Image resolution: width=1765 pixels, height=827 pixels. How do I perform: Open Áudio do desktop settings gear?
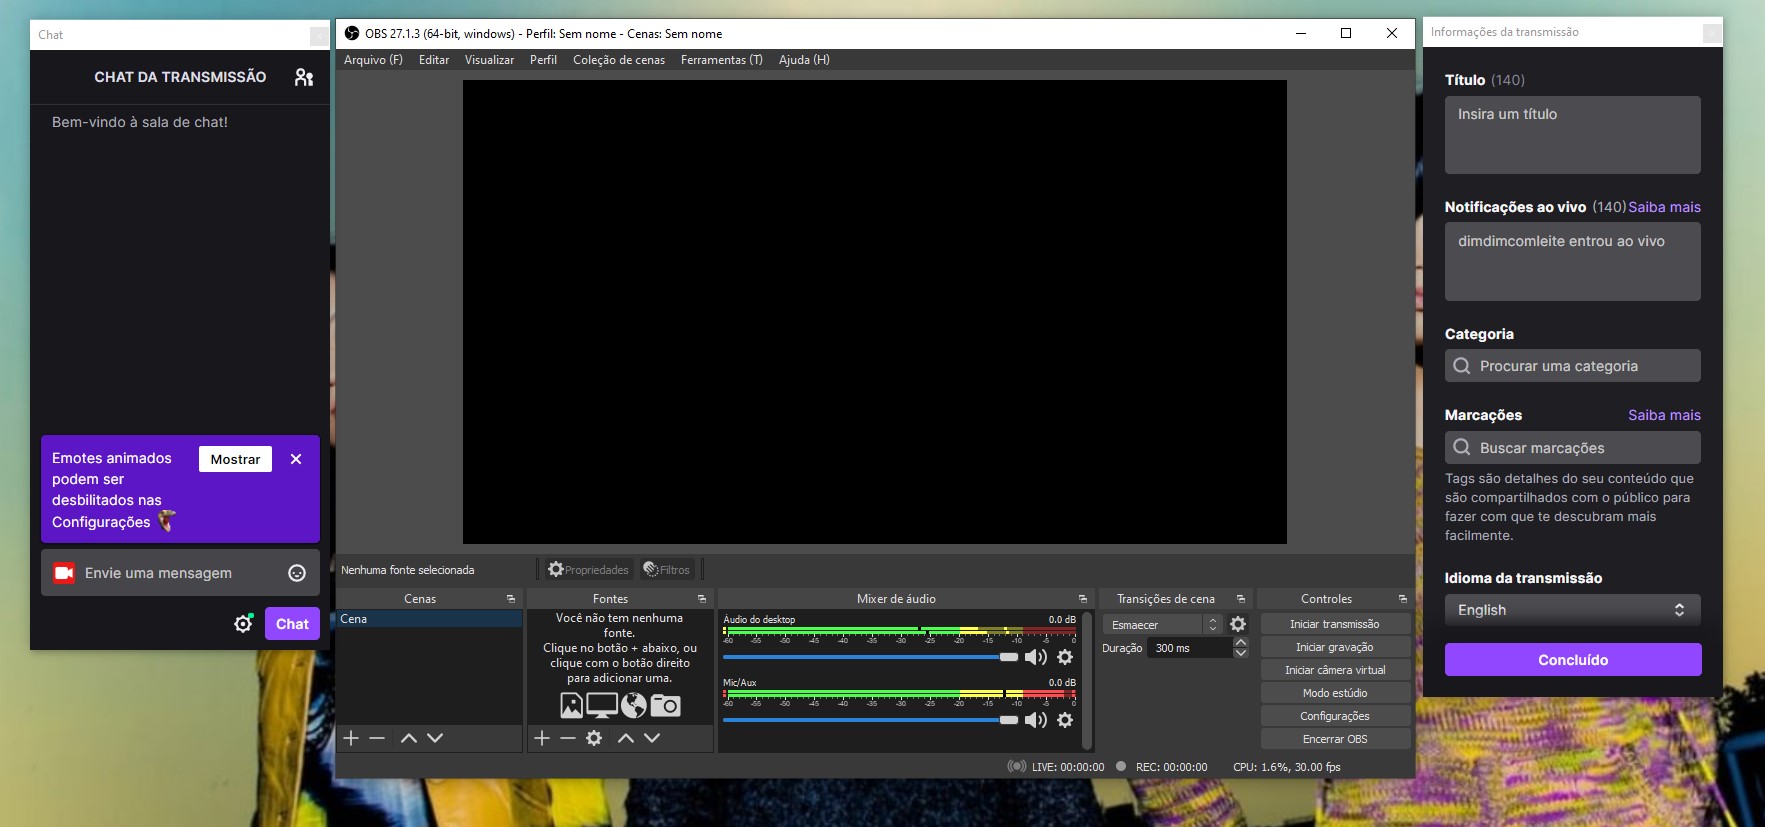(x=1065, y=657)
